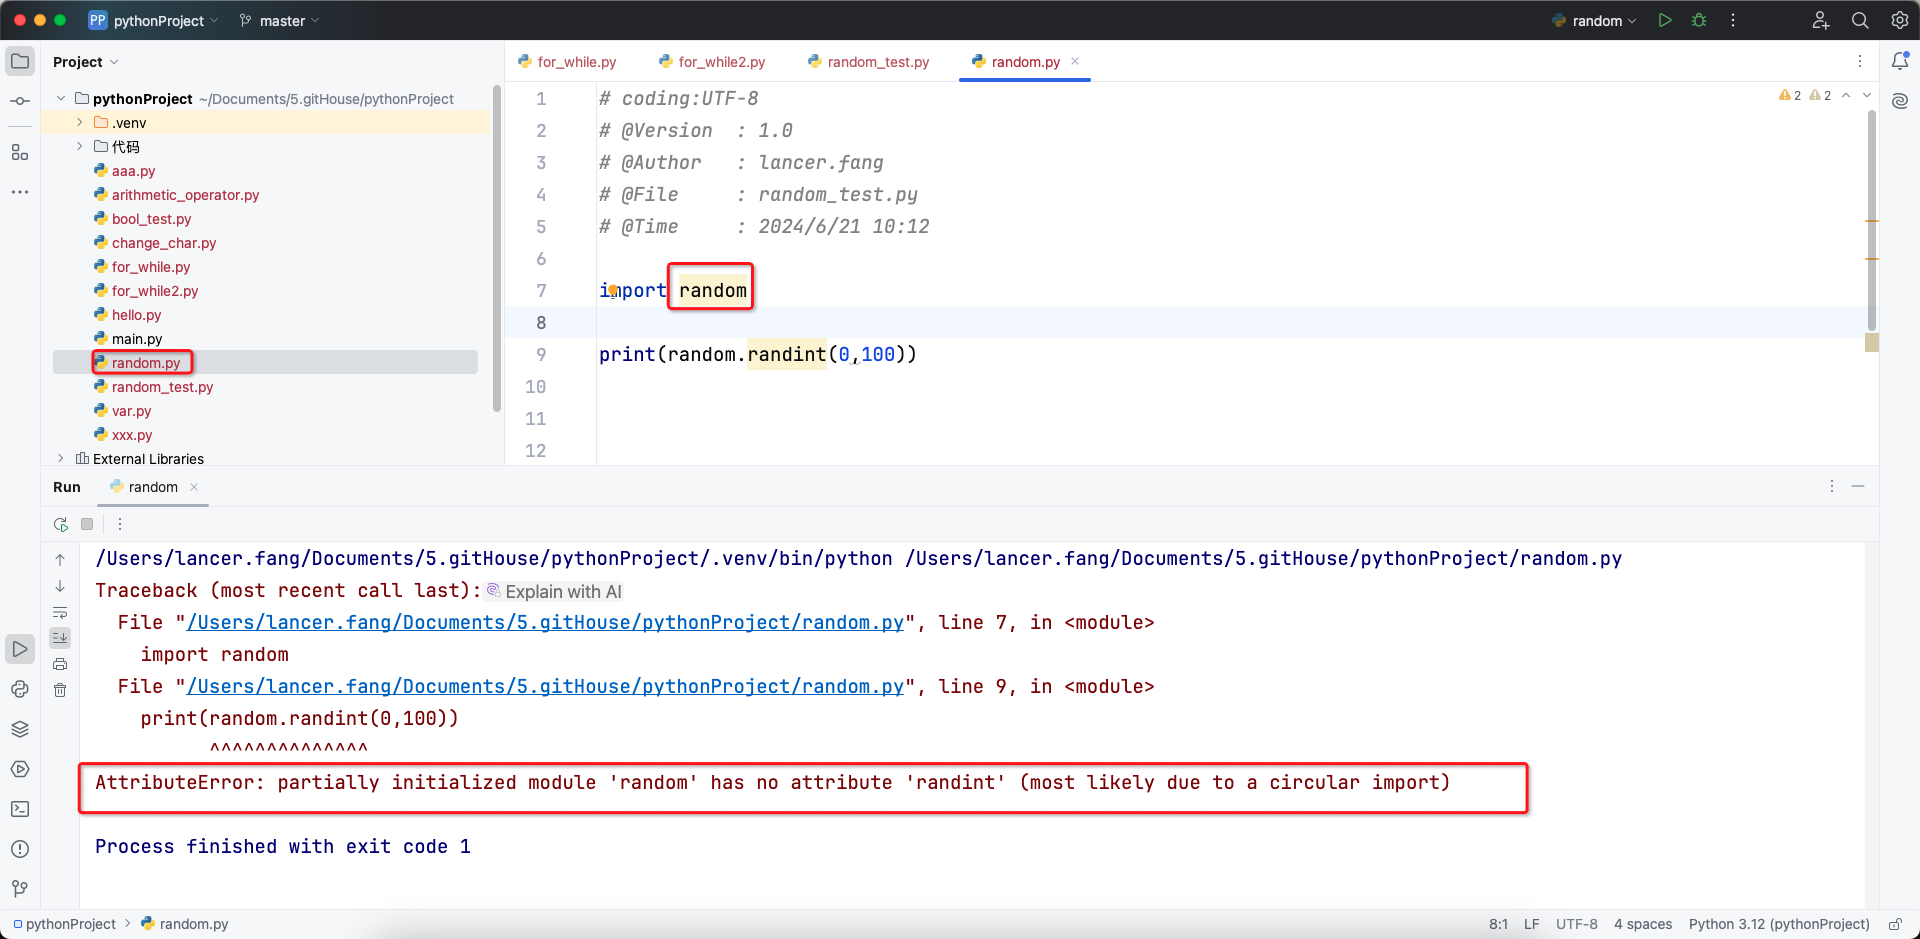Select main.py in the project tree
1920x939 pixels.
coord(136,339)
